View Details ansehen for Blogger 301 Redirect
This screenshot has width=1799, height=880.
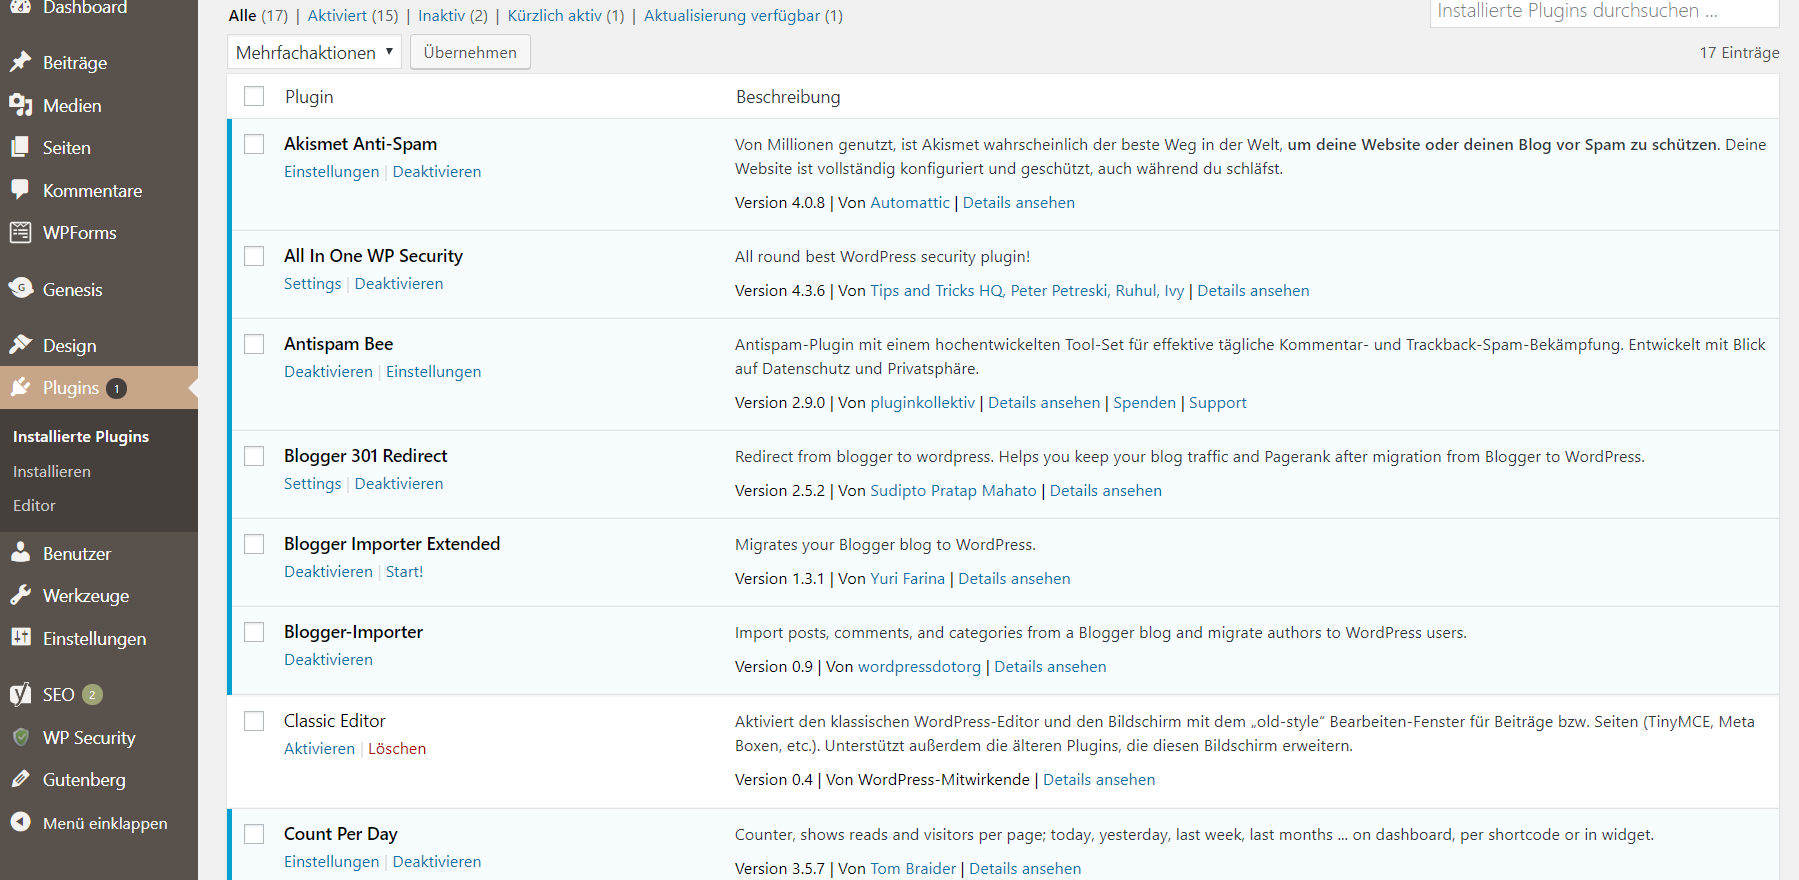[x=1106, y=490]
